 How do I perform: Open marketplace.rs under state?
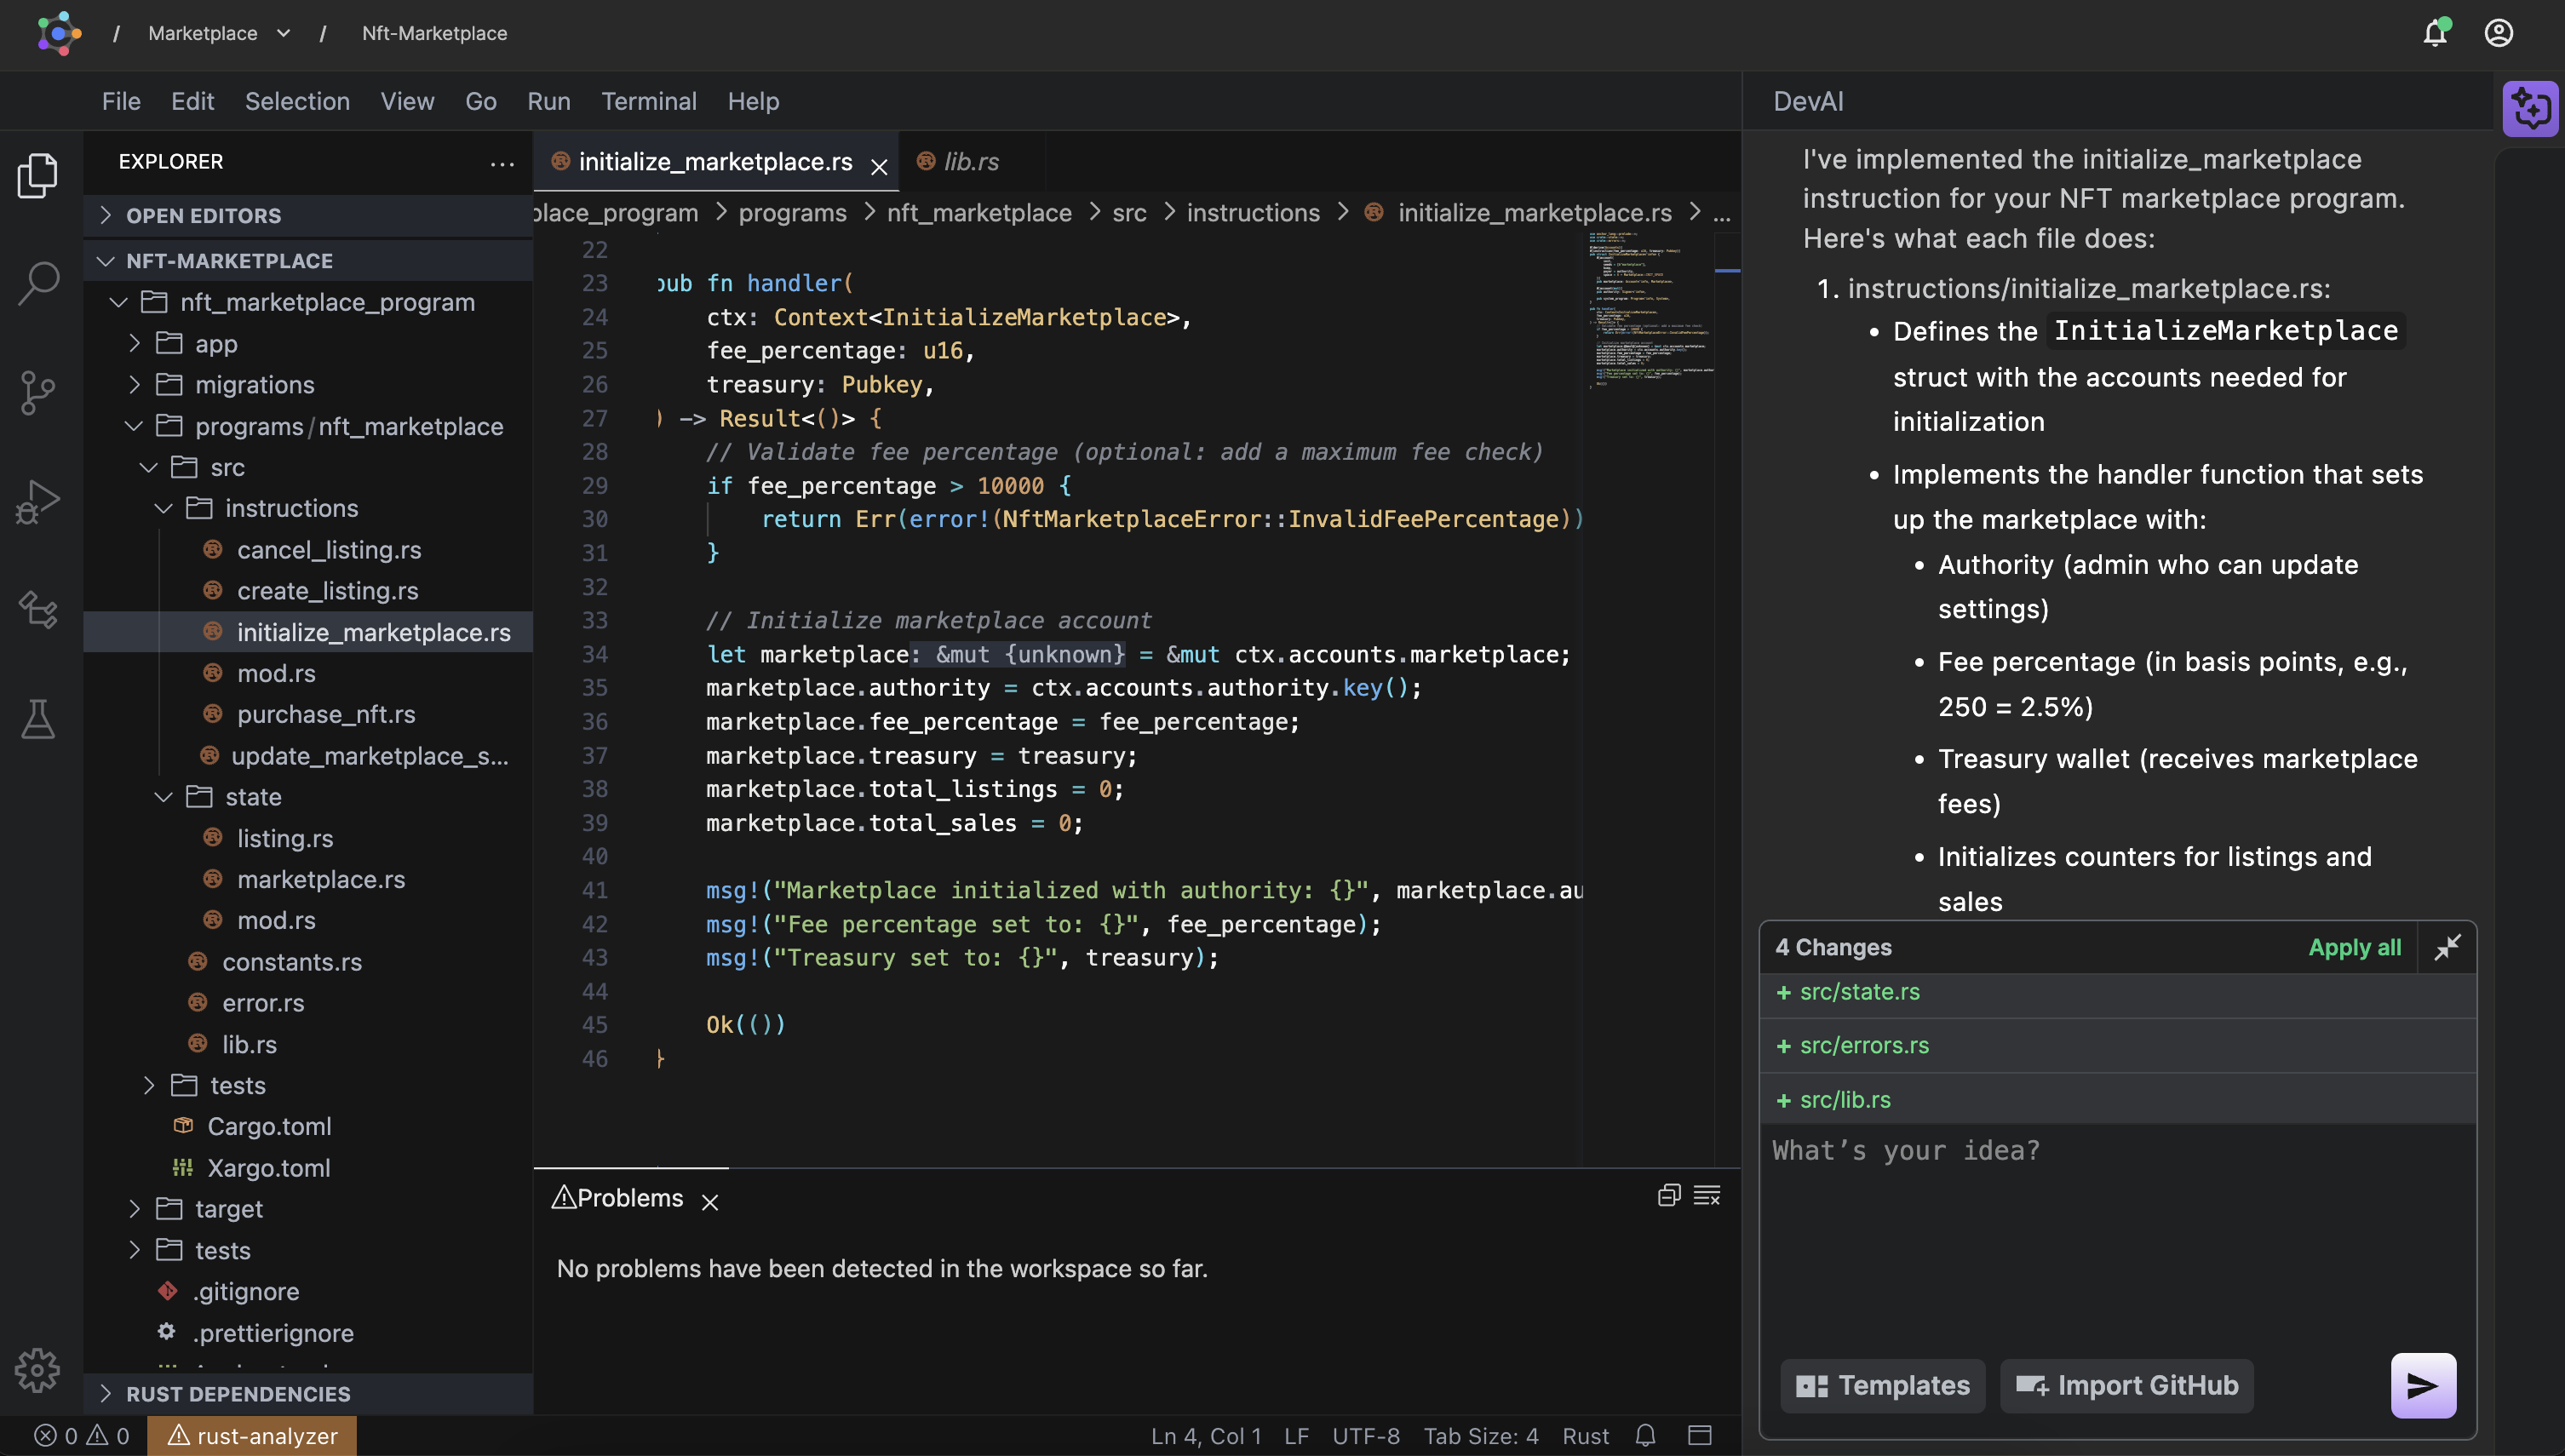320,879
